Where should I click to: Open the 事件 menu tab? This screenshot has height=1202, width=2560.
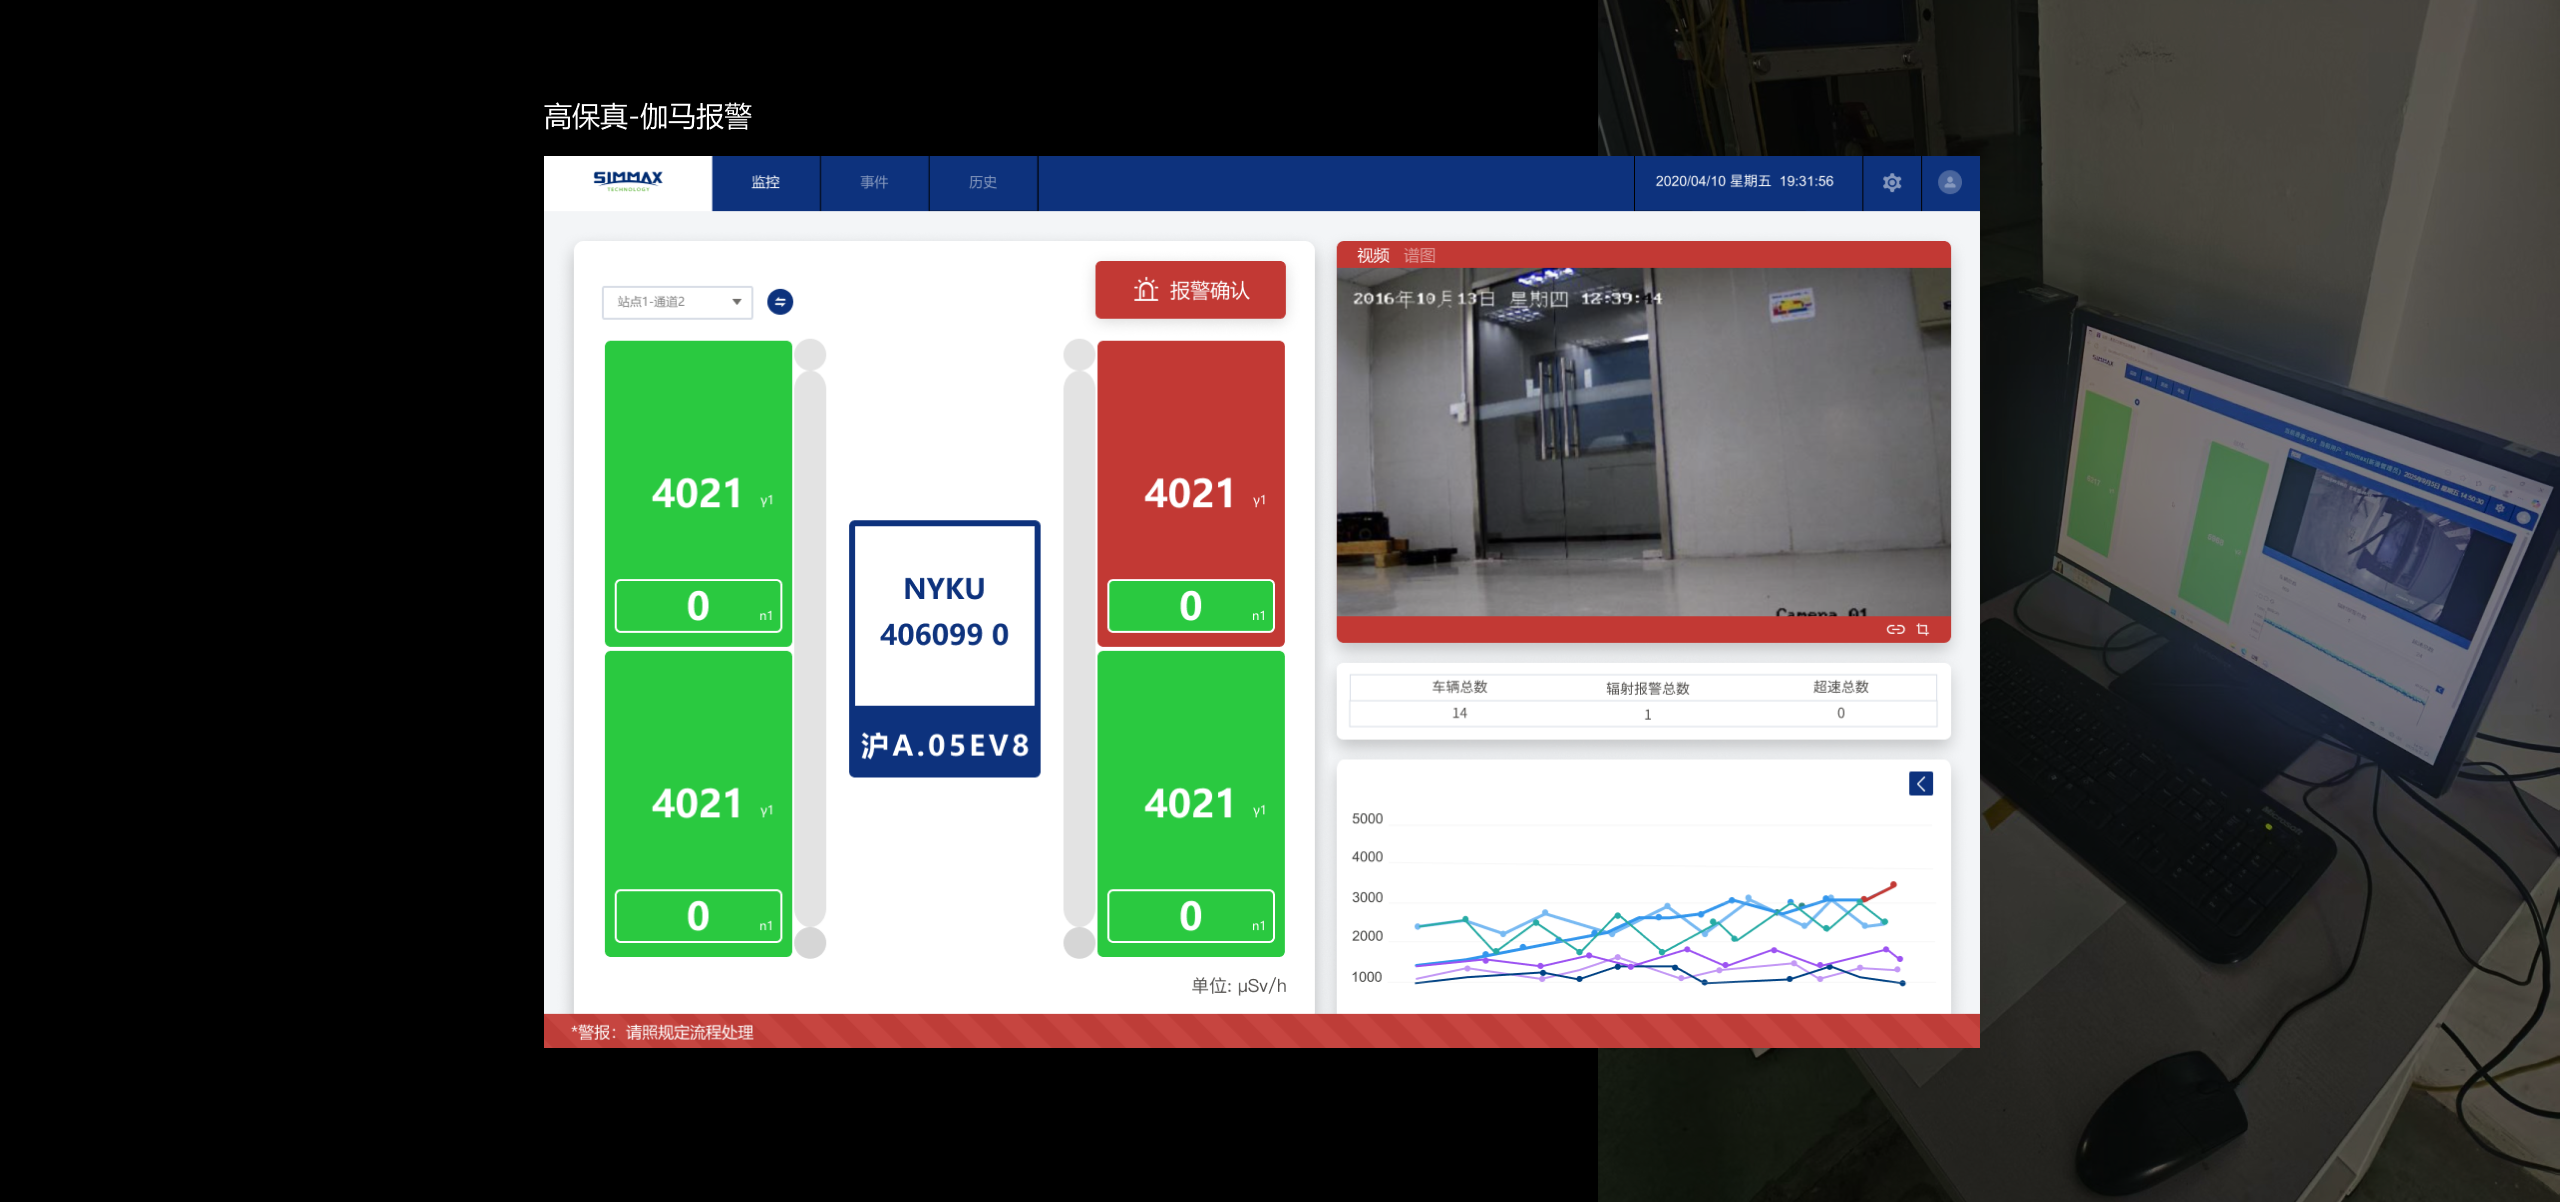(x=874, y=183)
